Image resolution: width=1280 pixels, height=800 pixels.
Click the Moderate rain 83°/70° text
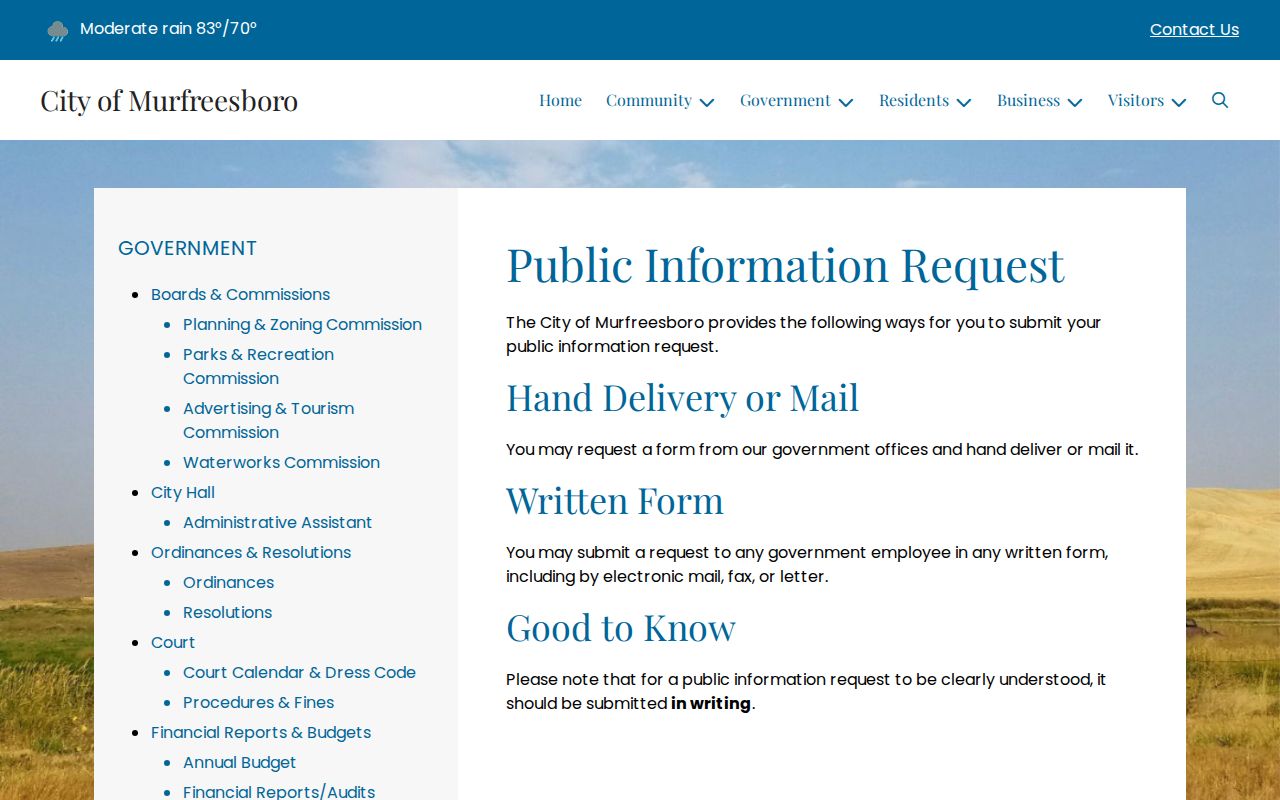coord(168,28)
